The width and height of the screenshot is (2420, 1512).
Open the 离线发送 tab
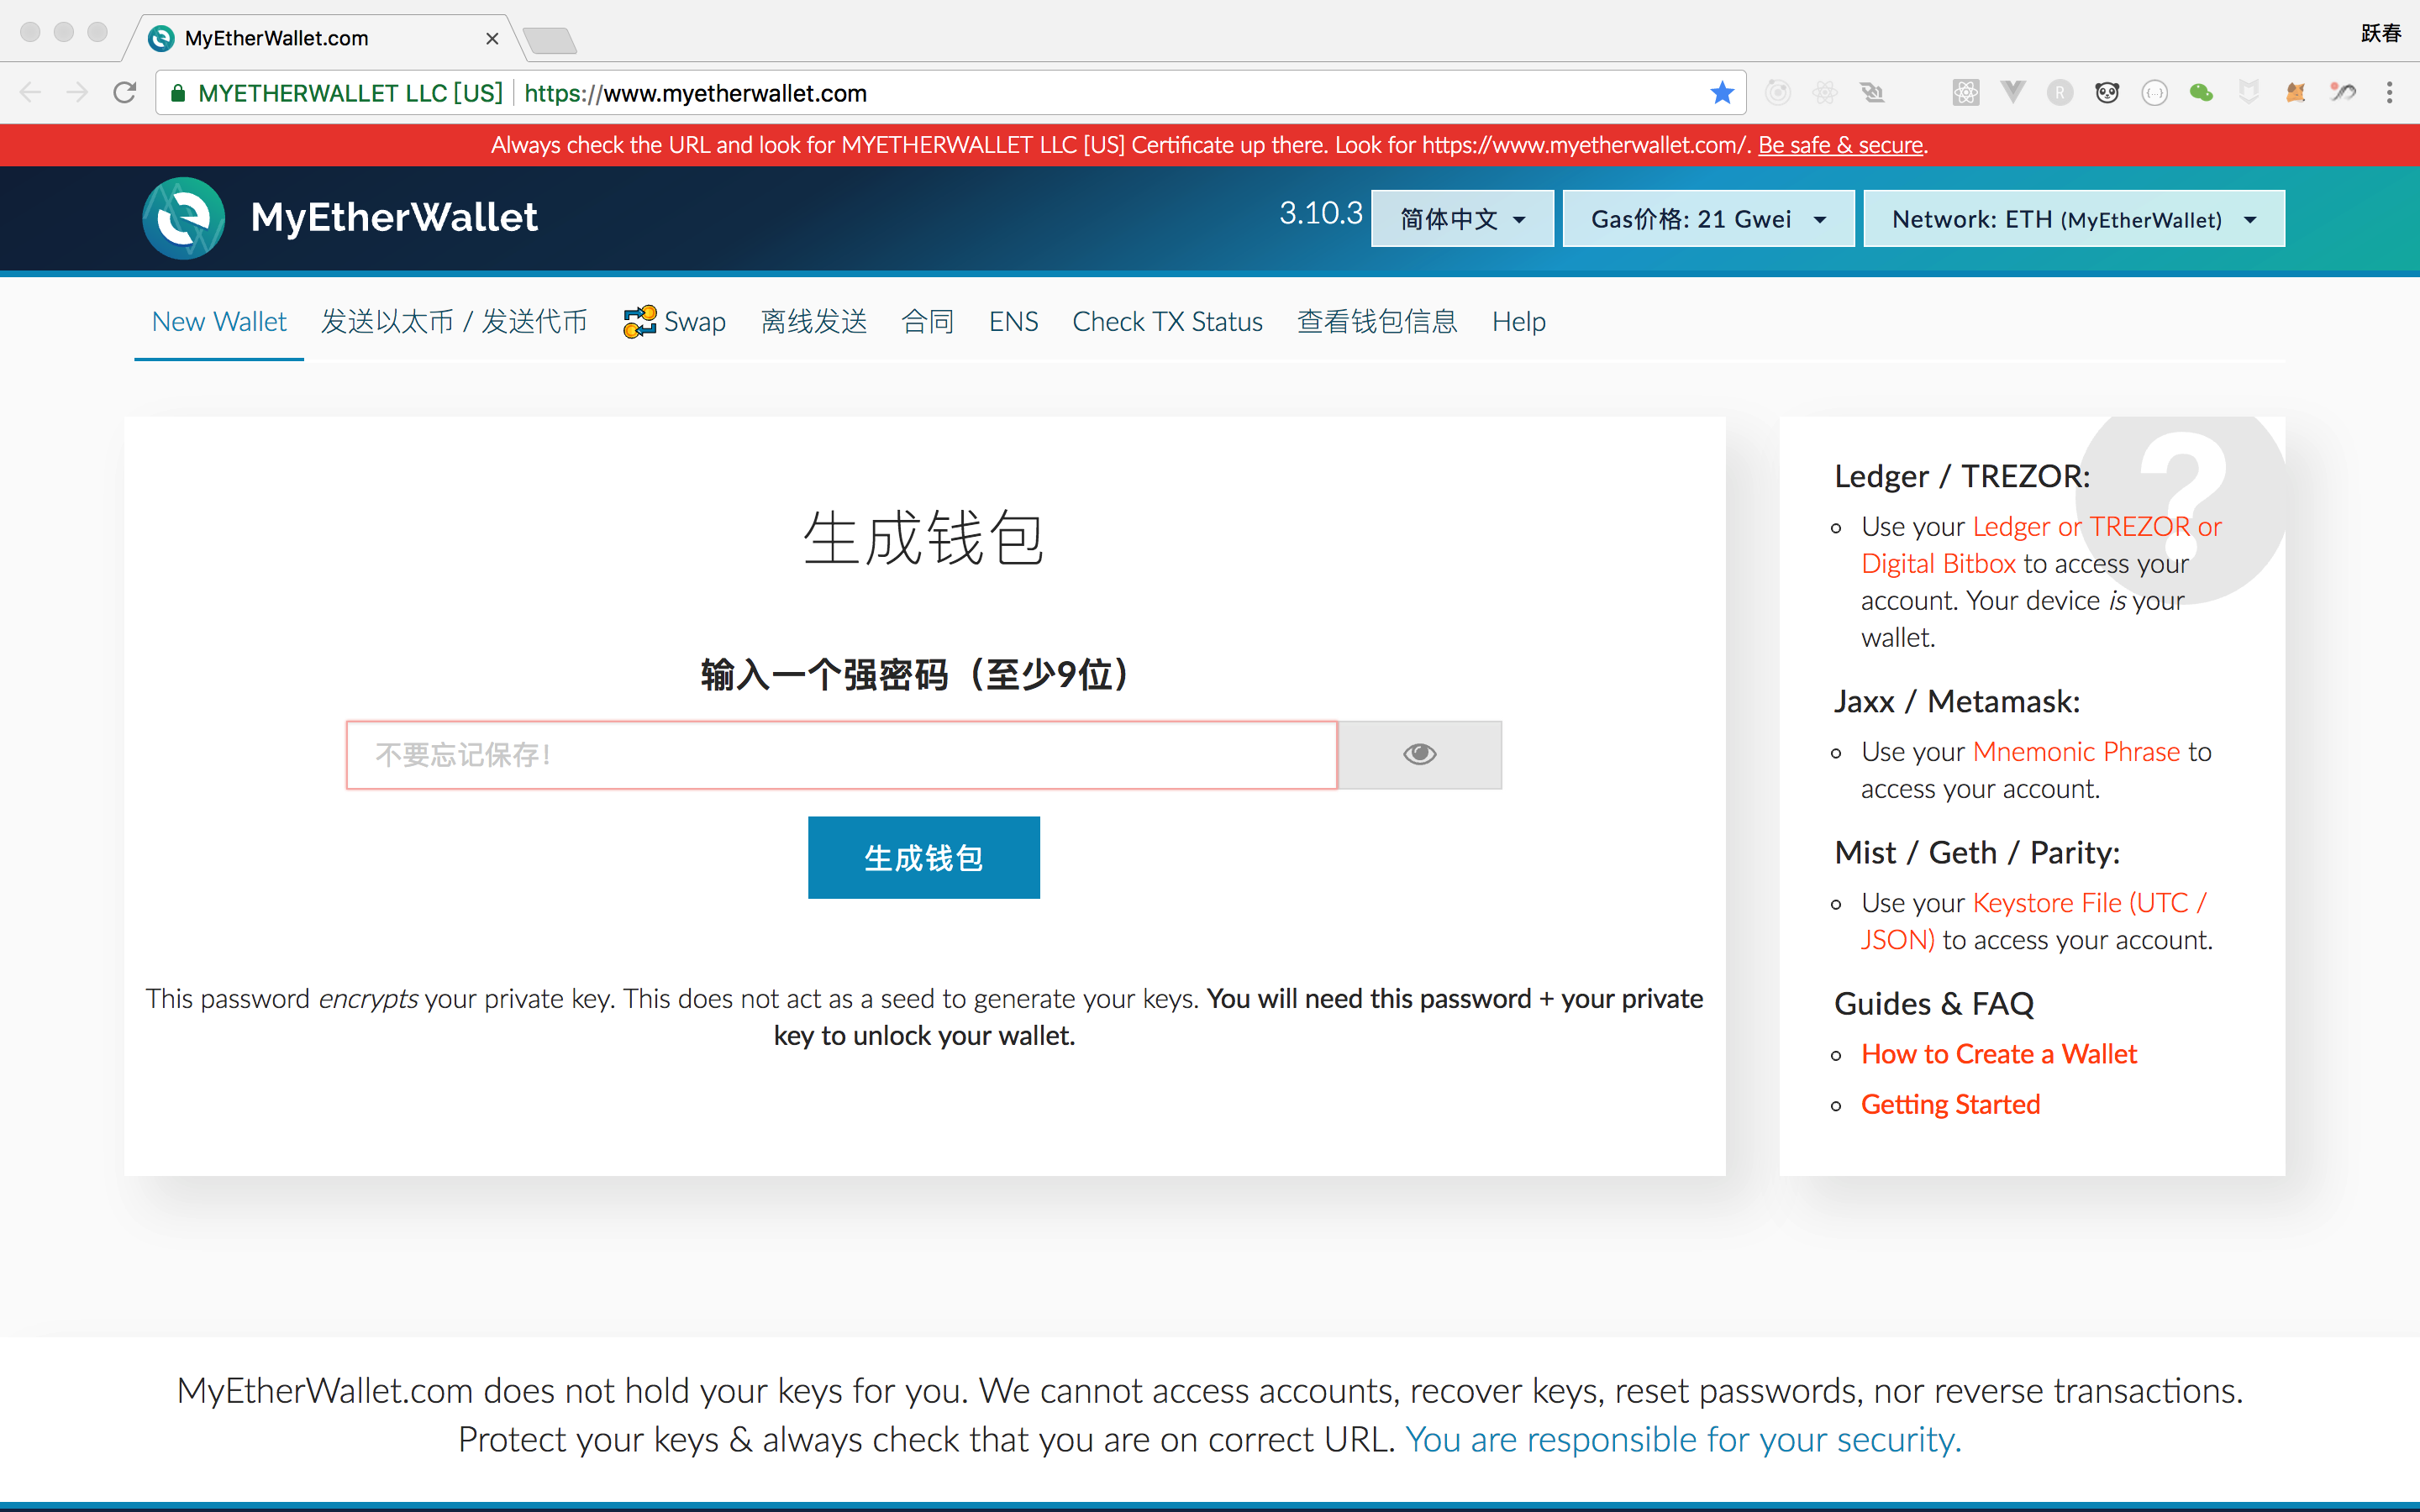tap(813, 322)
